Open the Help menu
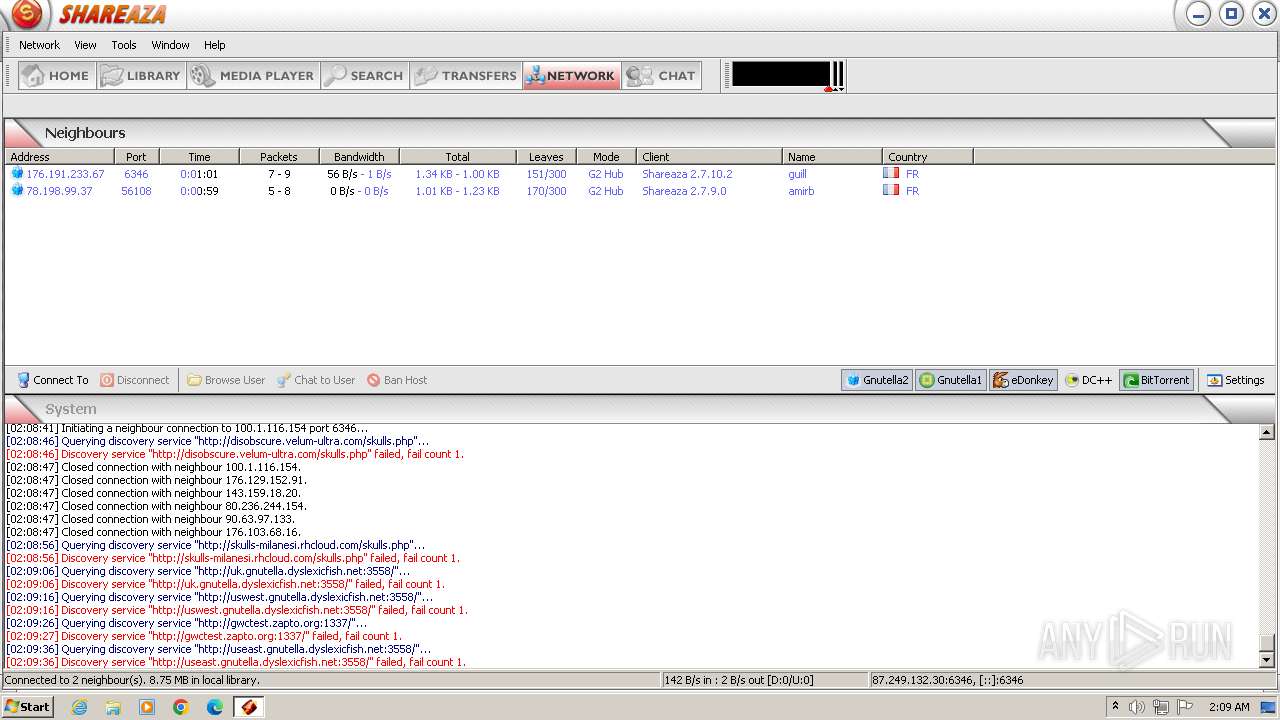The height and width of the screenshot is (720, 1280). (215, 45)
